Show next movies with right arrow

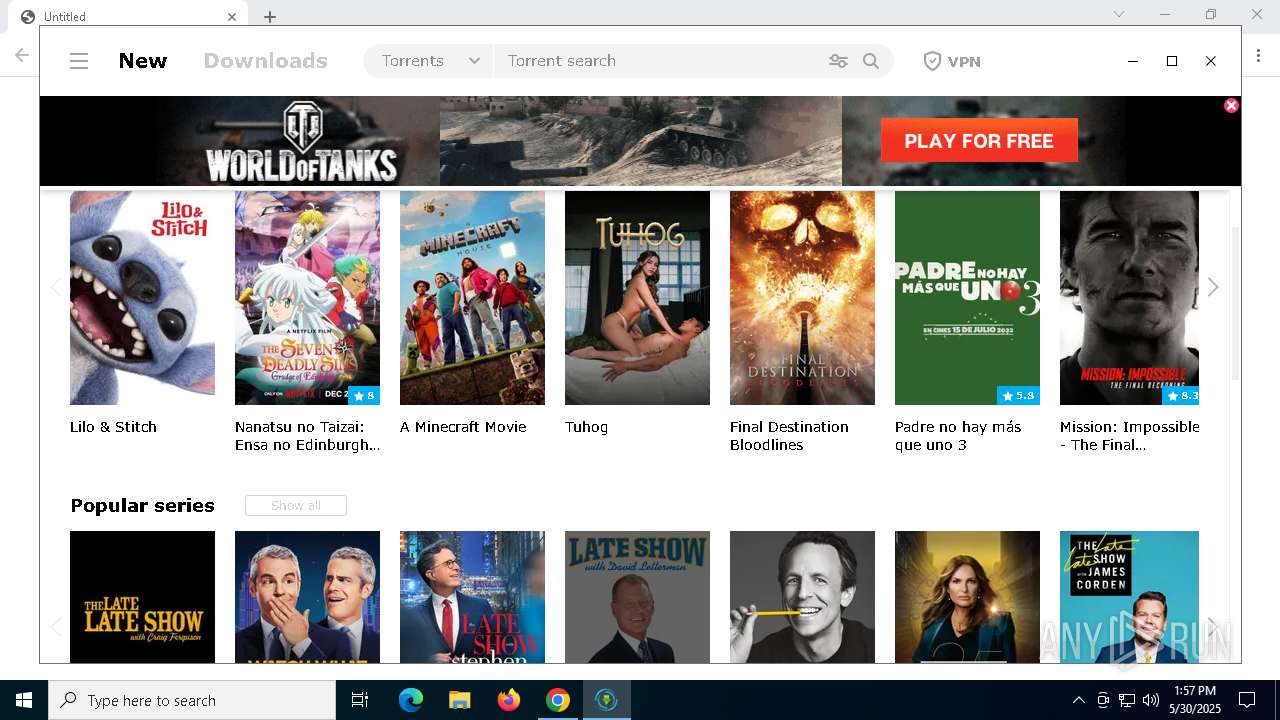(1213, 288)
